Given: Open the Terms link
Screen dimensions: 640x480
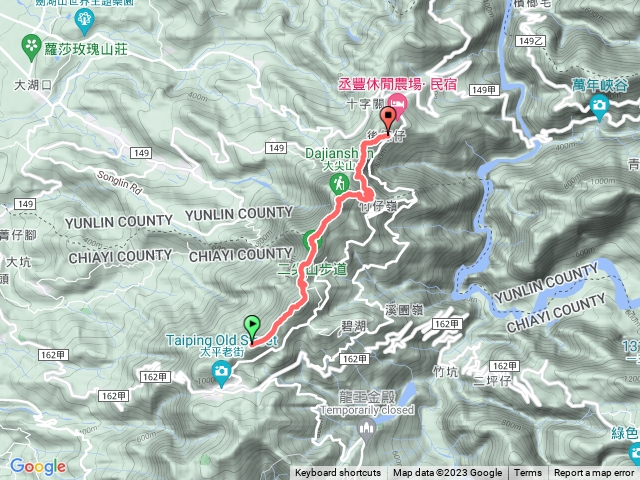Looking at the screenshot, I should pyautogui.click(x=527, y=473).
